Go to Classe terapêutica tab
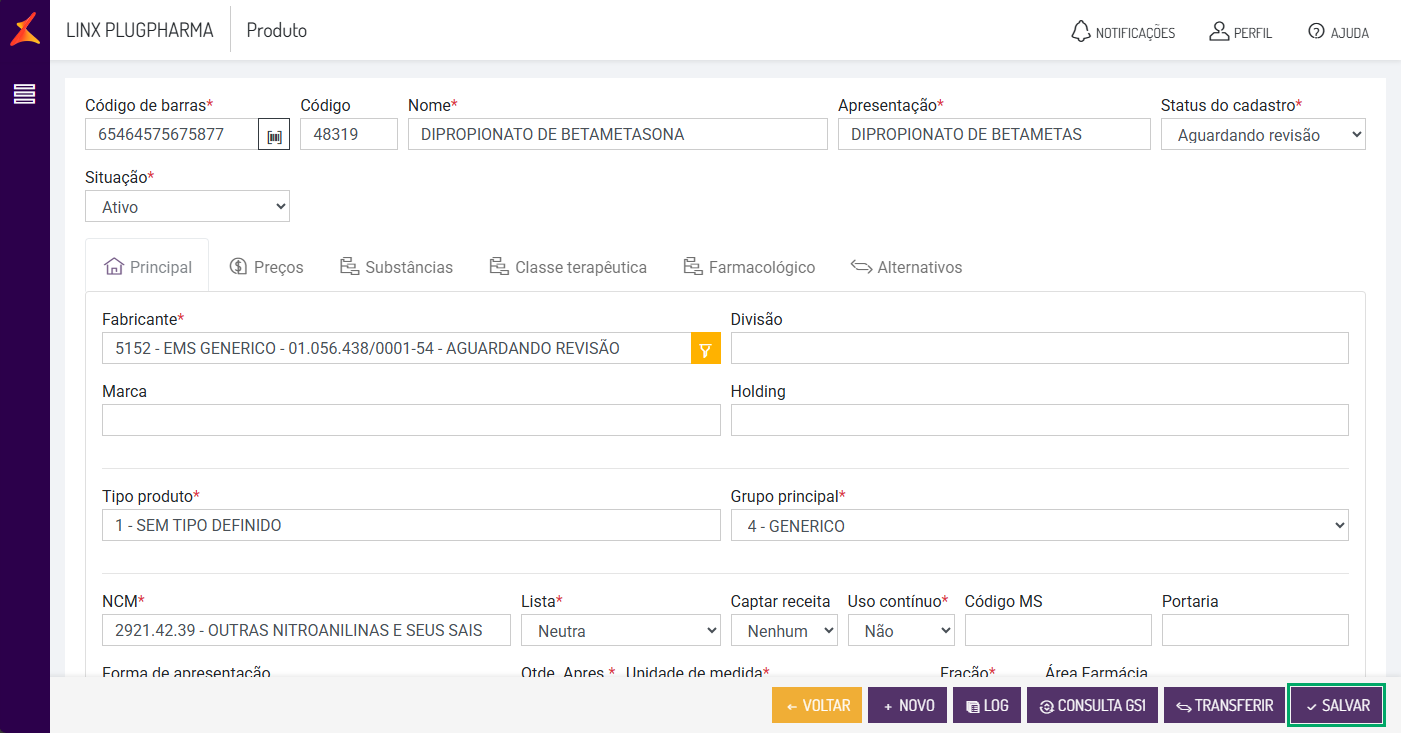 click(567, 267)
